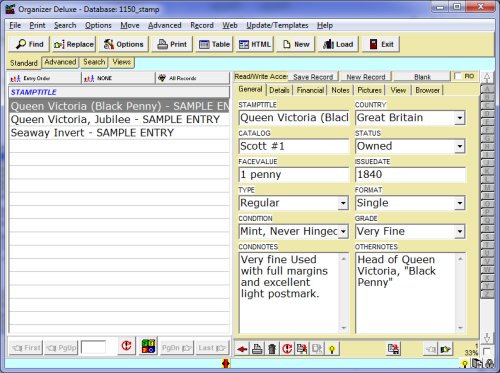Open the CONDITION dropdown arrow
The height and width of the screenshot is (373, 500).
[x=343, y=231]
